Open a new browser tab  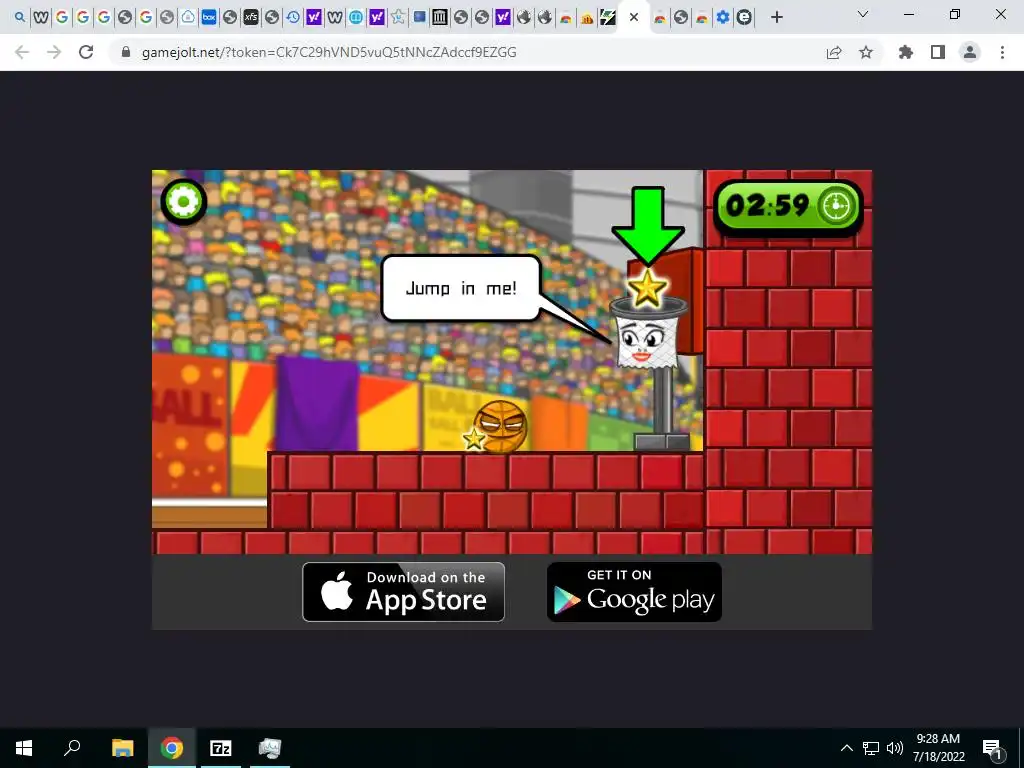776,18
